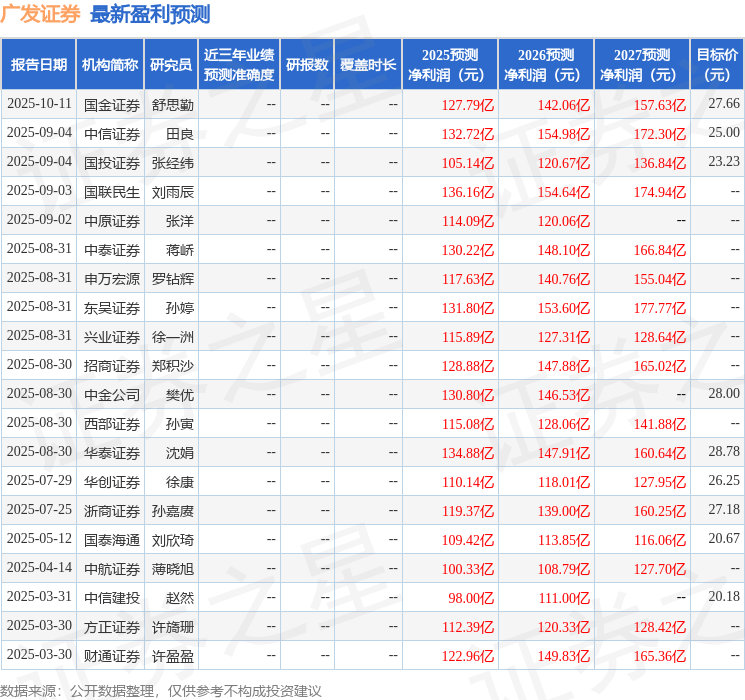Click the 中原证券 institution cell
This screenshot has height=700, width=745.
(112, 221)
